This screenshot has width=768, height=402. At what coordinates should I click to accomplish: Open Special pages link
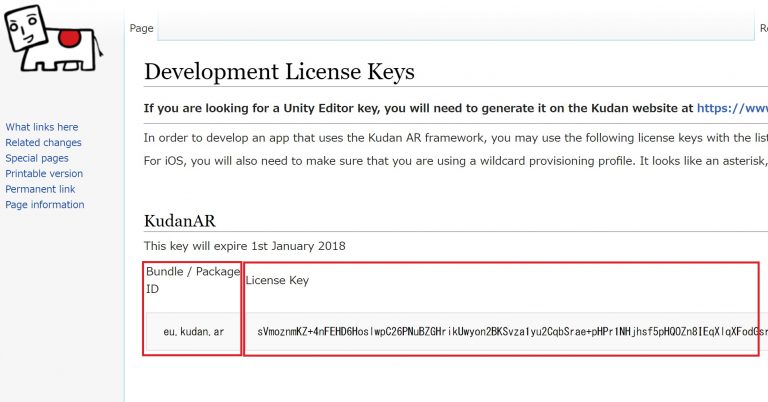click(x=37, y=158)
